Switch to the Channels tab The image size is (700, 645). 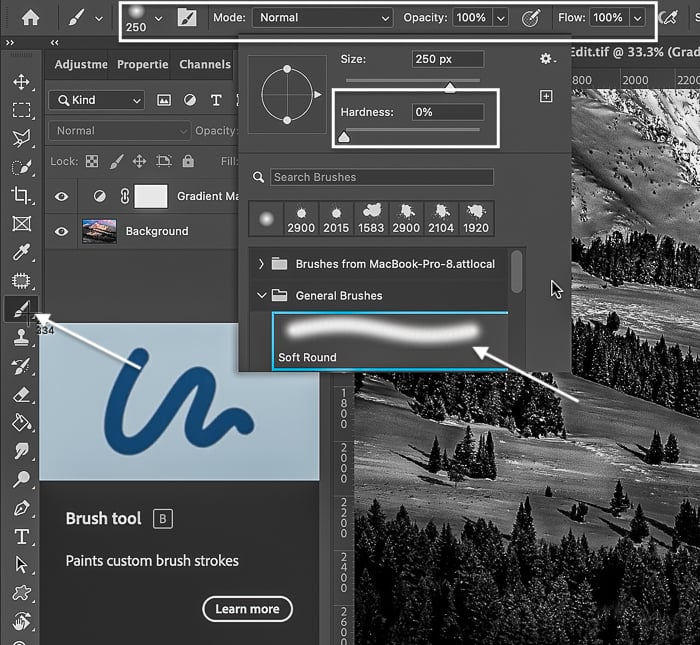[205, 65]
